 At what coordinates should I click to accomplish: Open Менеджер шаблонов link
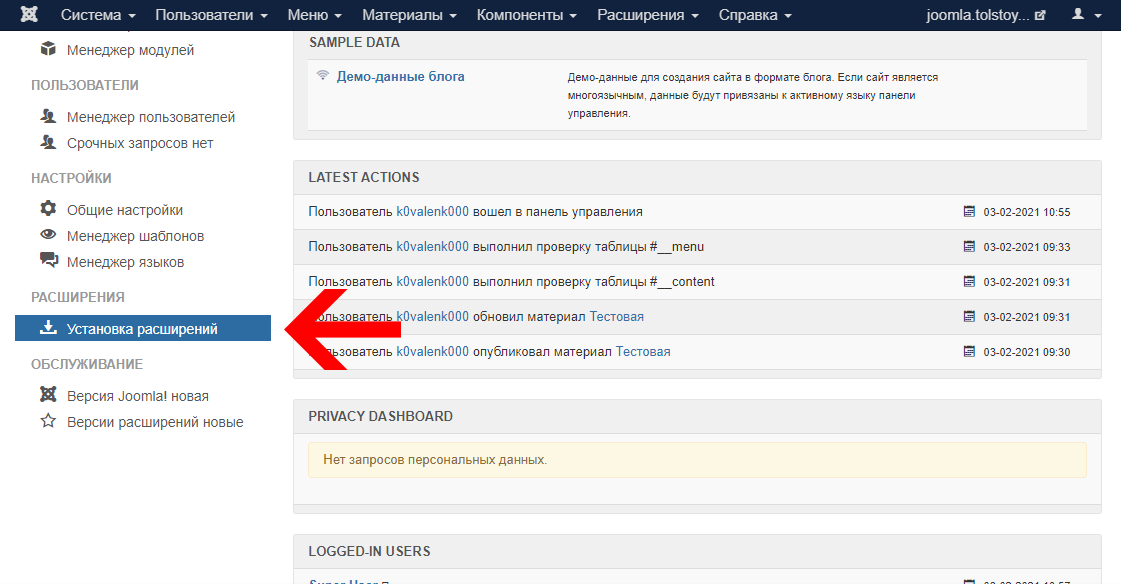point(135,236)
